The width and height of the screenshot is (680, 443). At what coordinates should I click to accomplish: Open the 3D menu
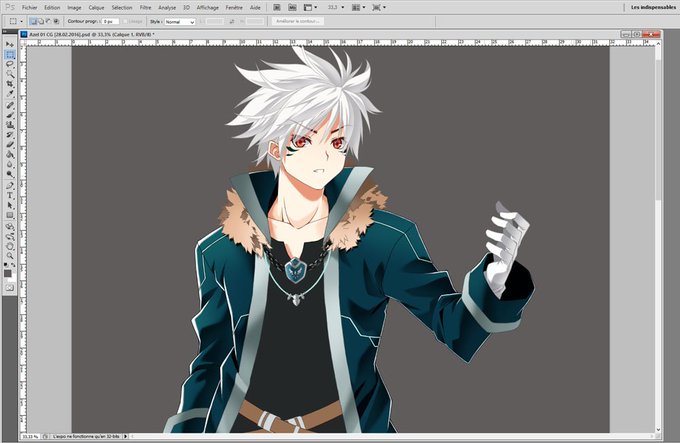click(x=186, y=7)
